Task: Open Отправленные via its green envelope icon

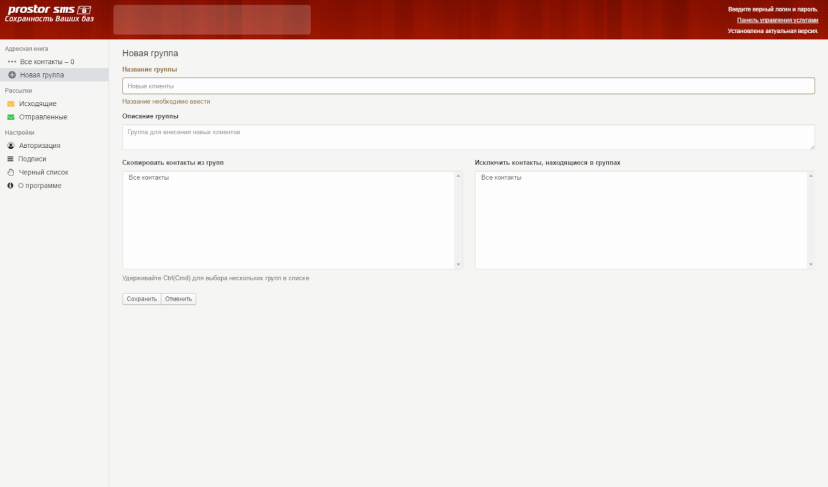Action: pyautogui.click(x=11, y=117)
